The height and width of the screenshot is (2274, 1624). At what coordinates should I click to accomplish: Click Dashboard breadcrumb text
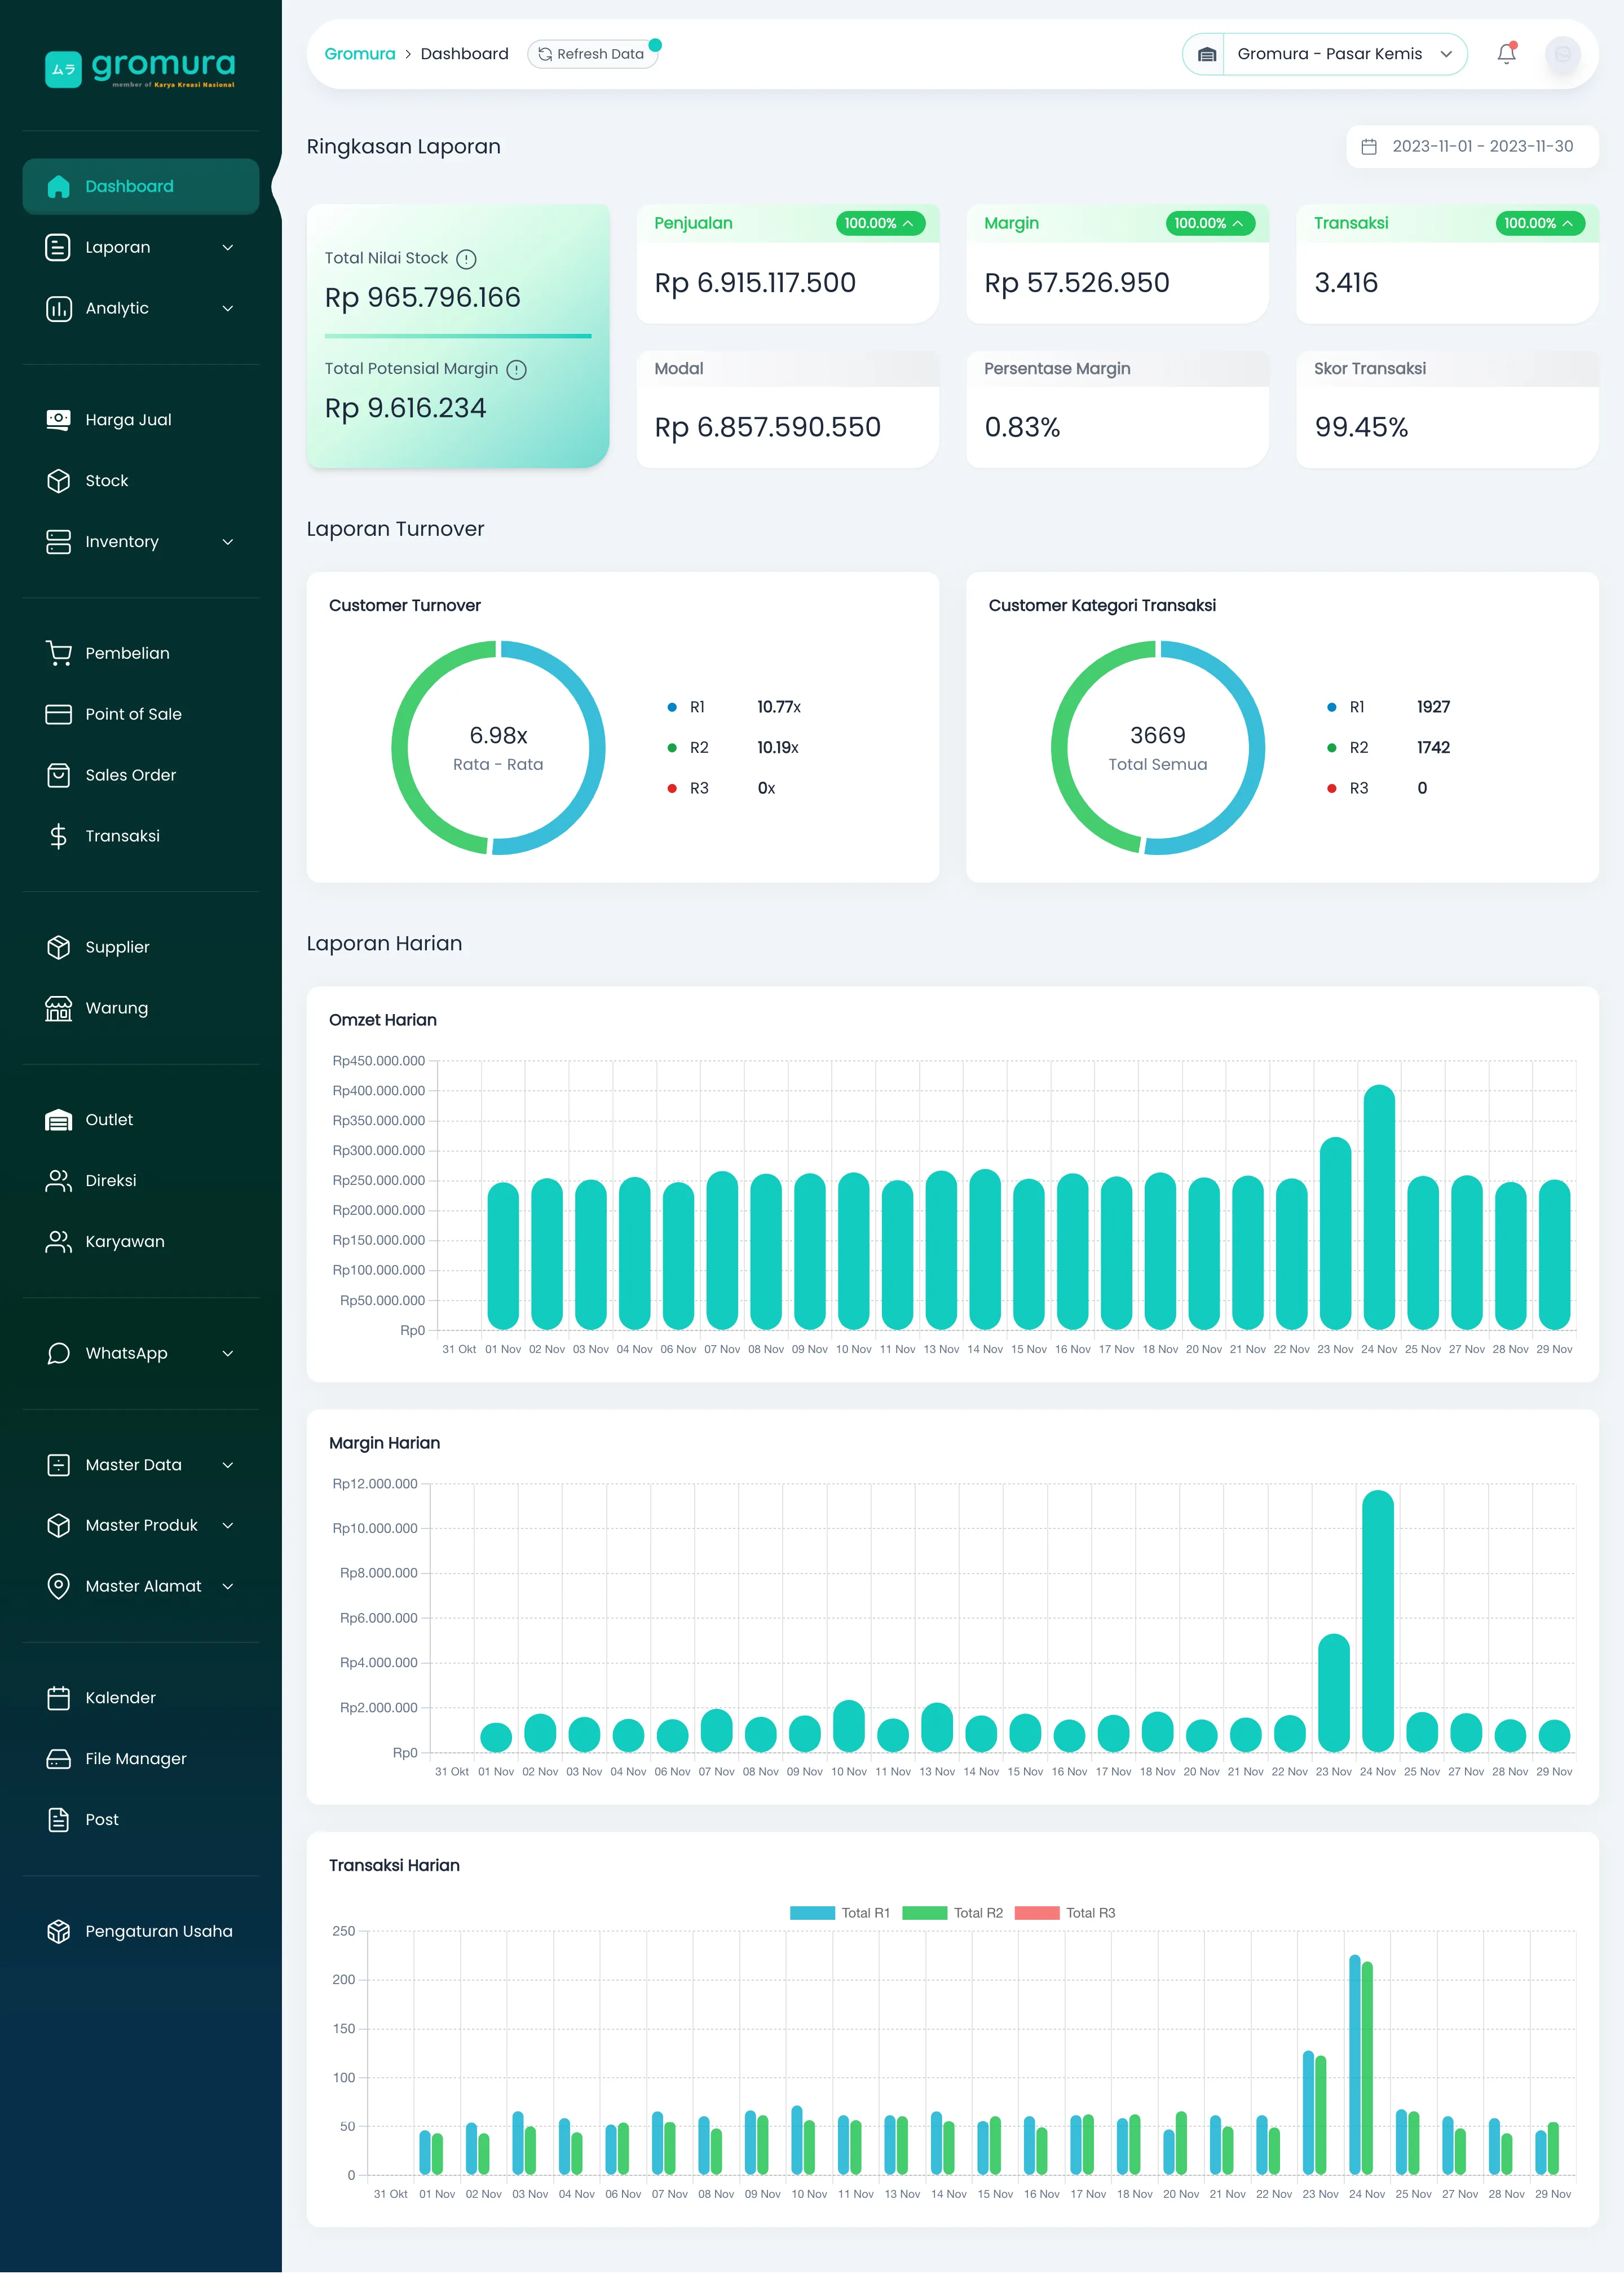point(465,54)
